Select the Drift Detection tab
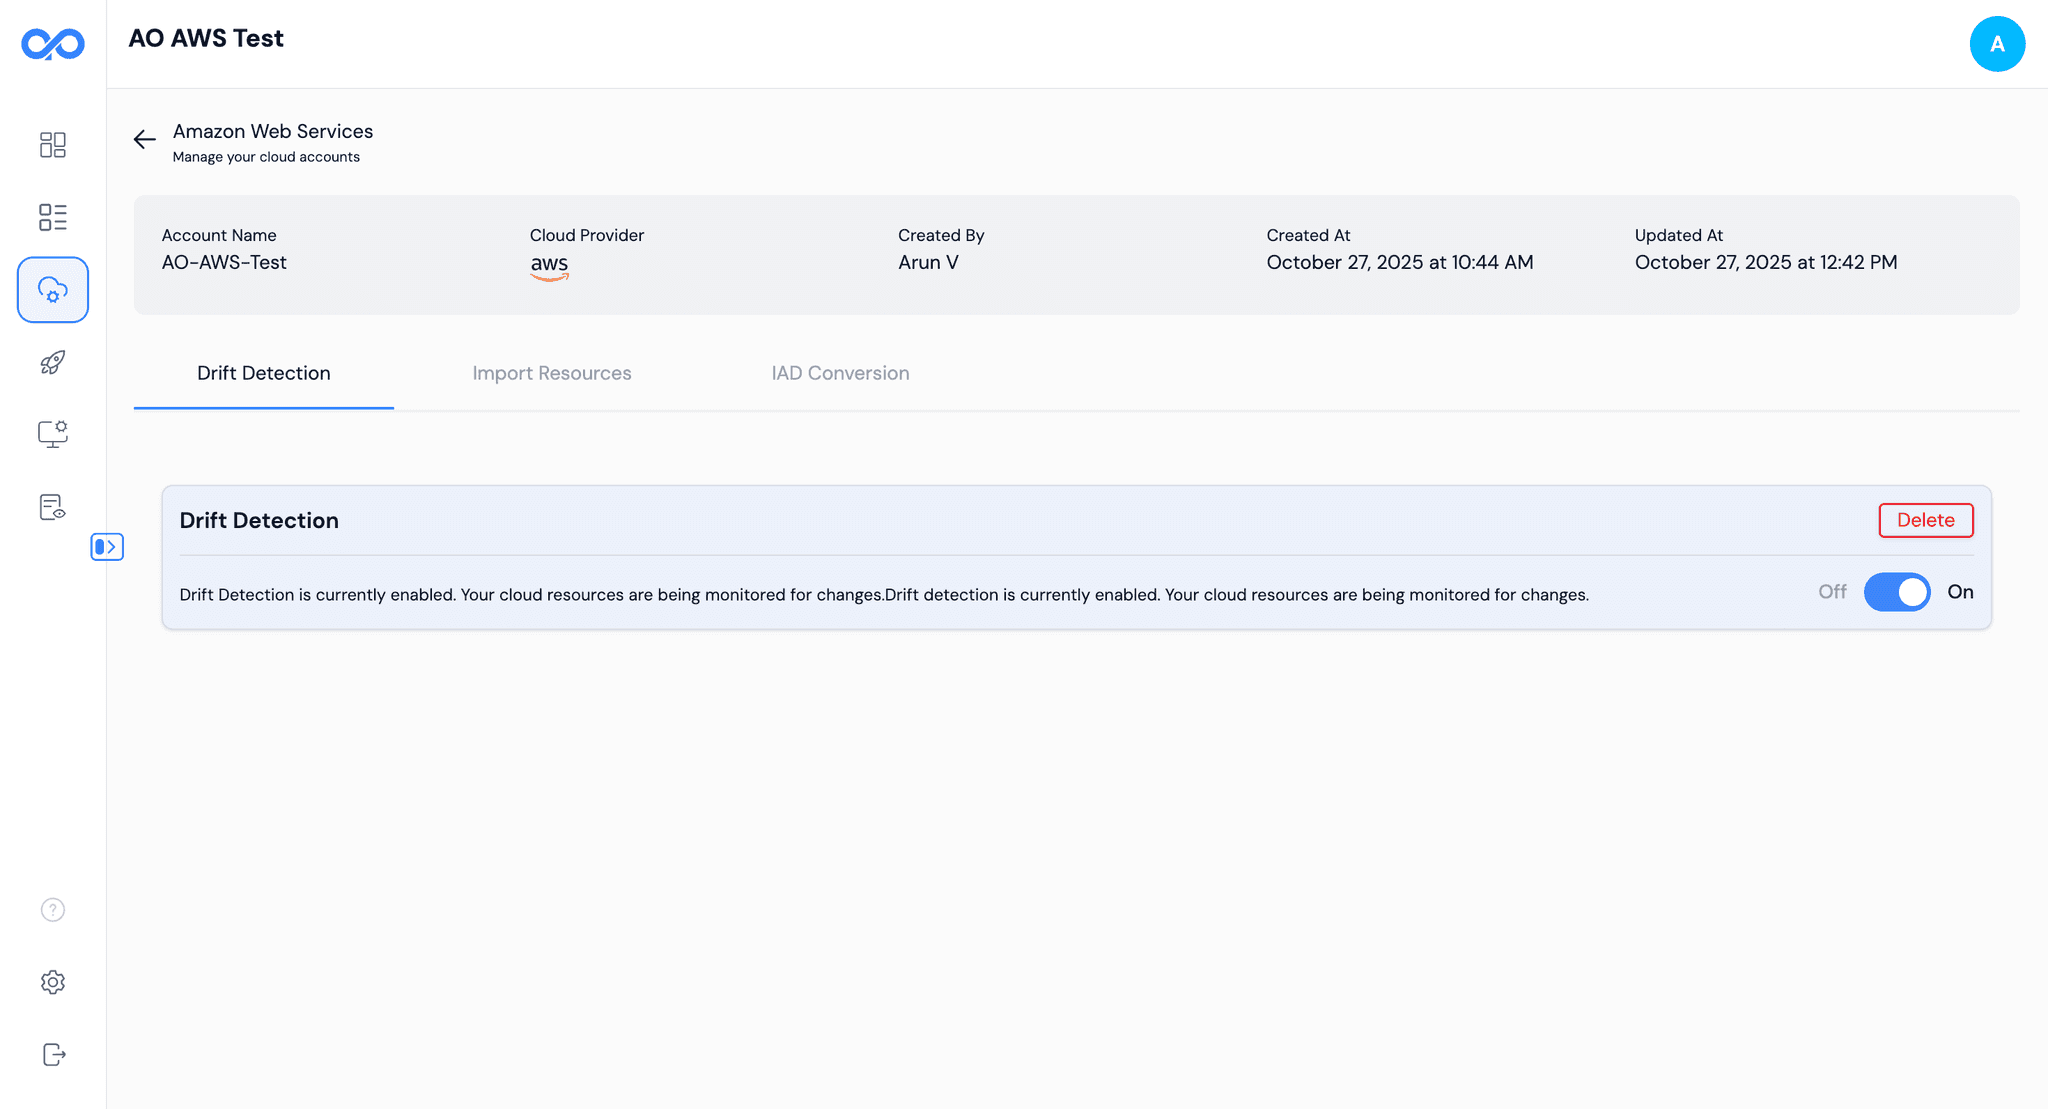 point(263,373)
